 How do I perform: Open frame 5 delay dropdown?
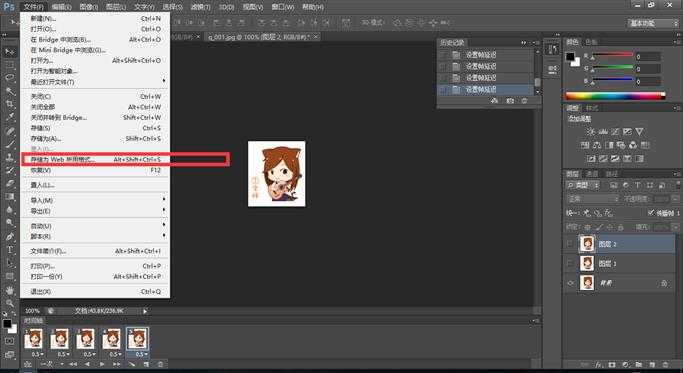141,354
